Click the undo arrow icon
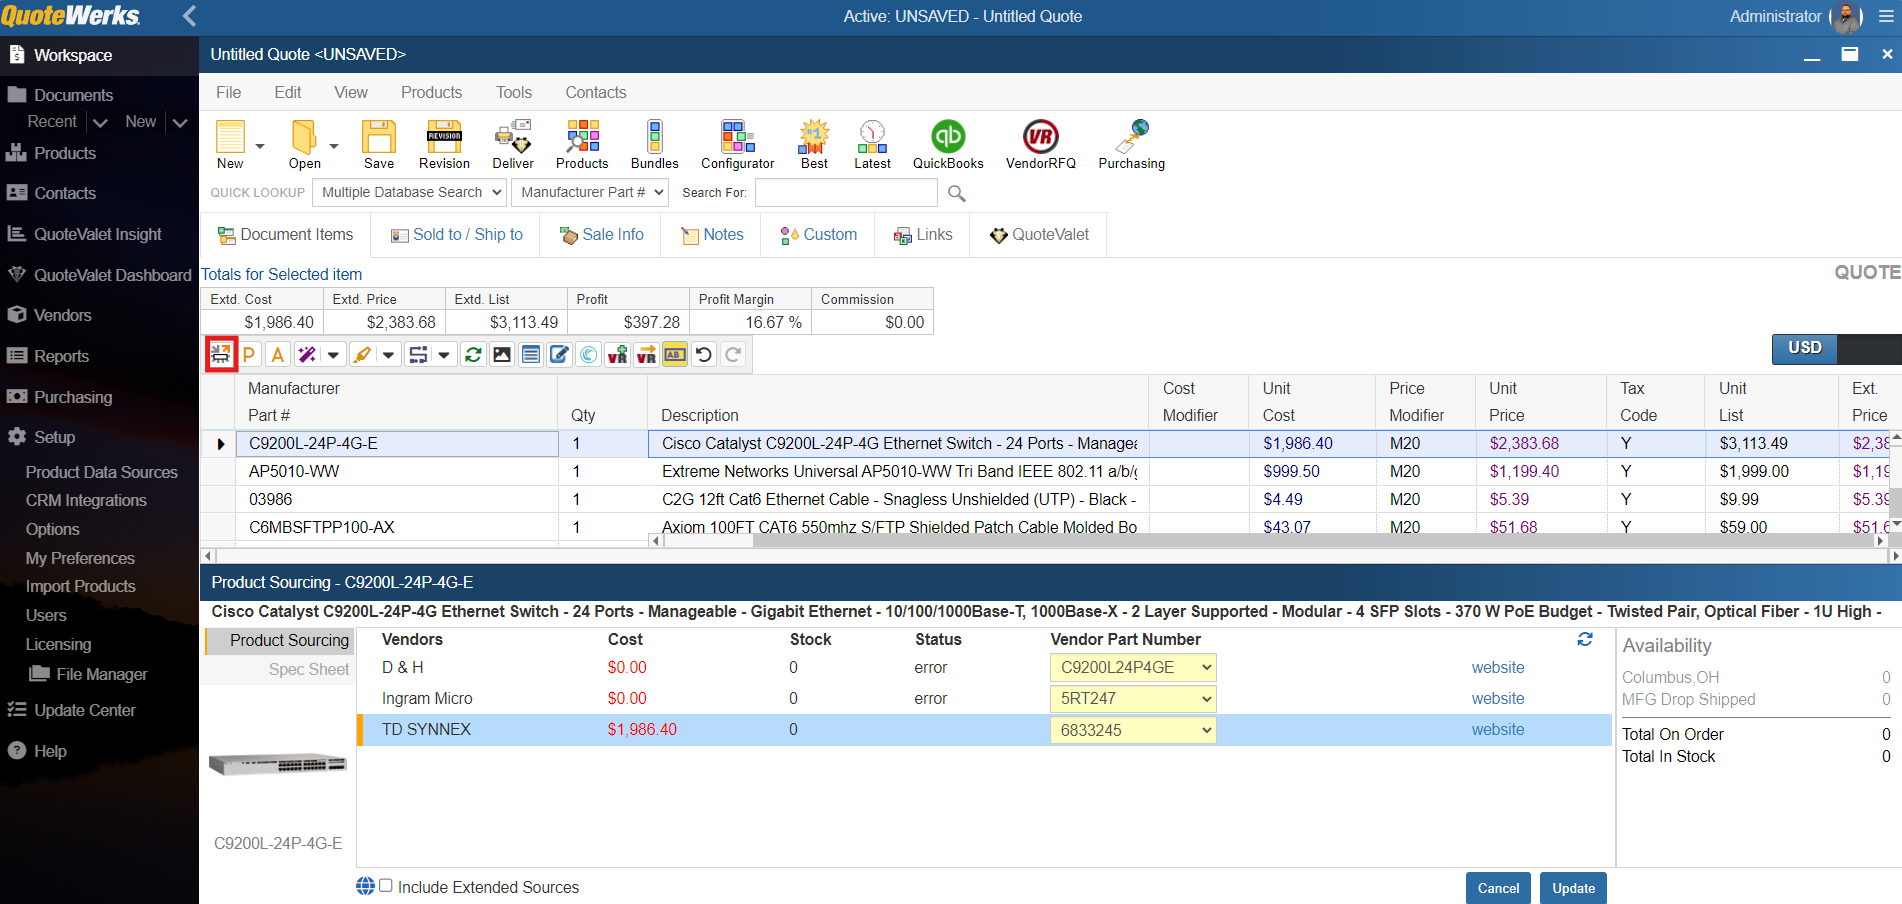This screenshot has width=1902, height=904. [x=704, y=355]
